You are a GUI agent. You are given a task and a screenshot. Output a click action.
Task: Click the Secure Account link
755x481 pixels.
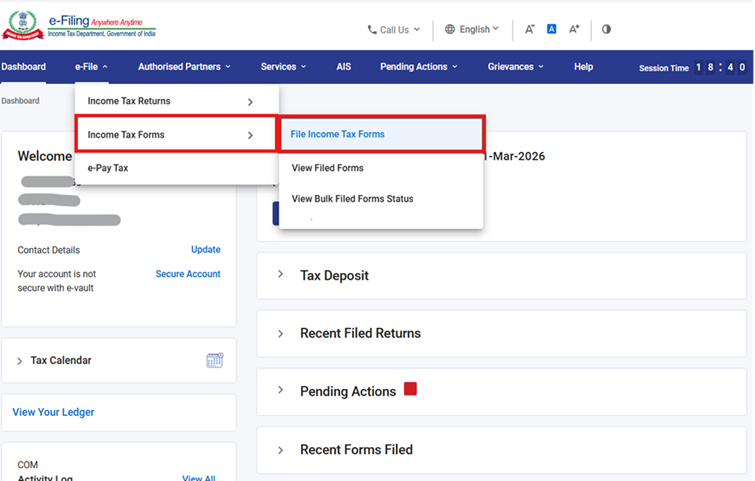pyautogui.click(x=188, y=274)
